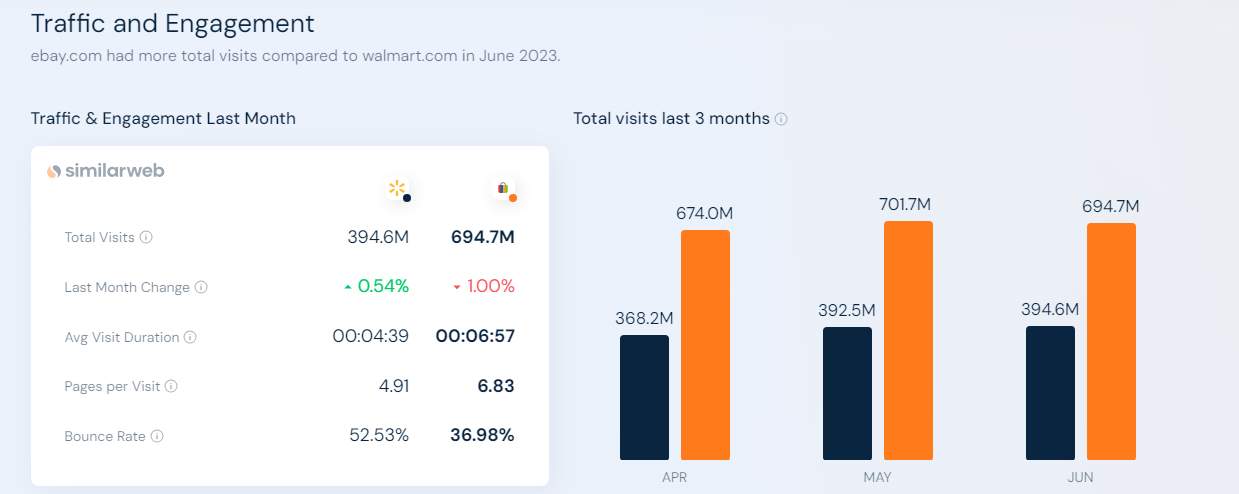Click the info icon beside Total Visits
Image resolution: width=1239 pixels, height=494 pixels.
point(146,238)
